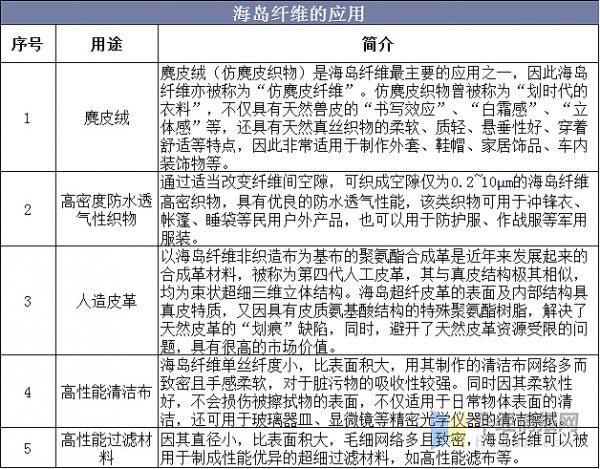Click the description beginning 通过适当改变纤维间空隙
Viewport: 600px width, 469px height.
(x=378, y=209)
